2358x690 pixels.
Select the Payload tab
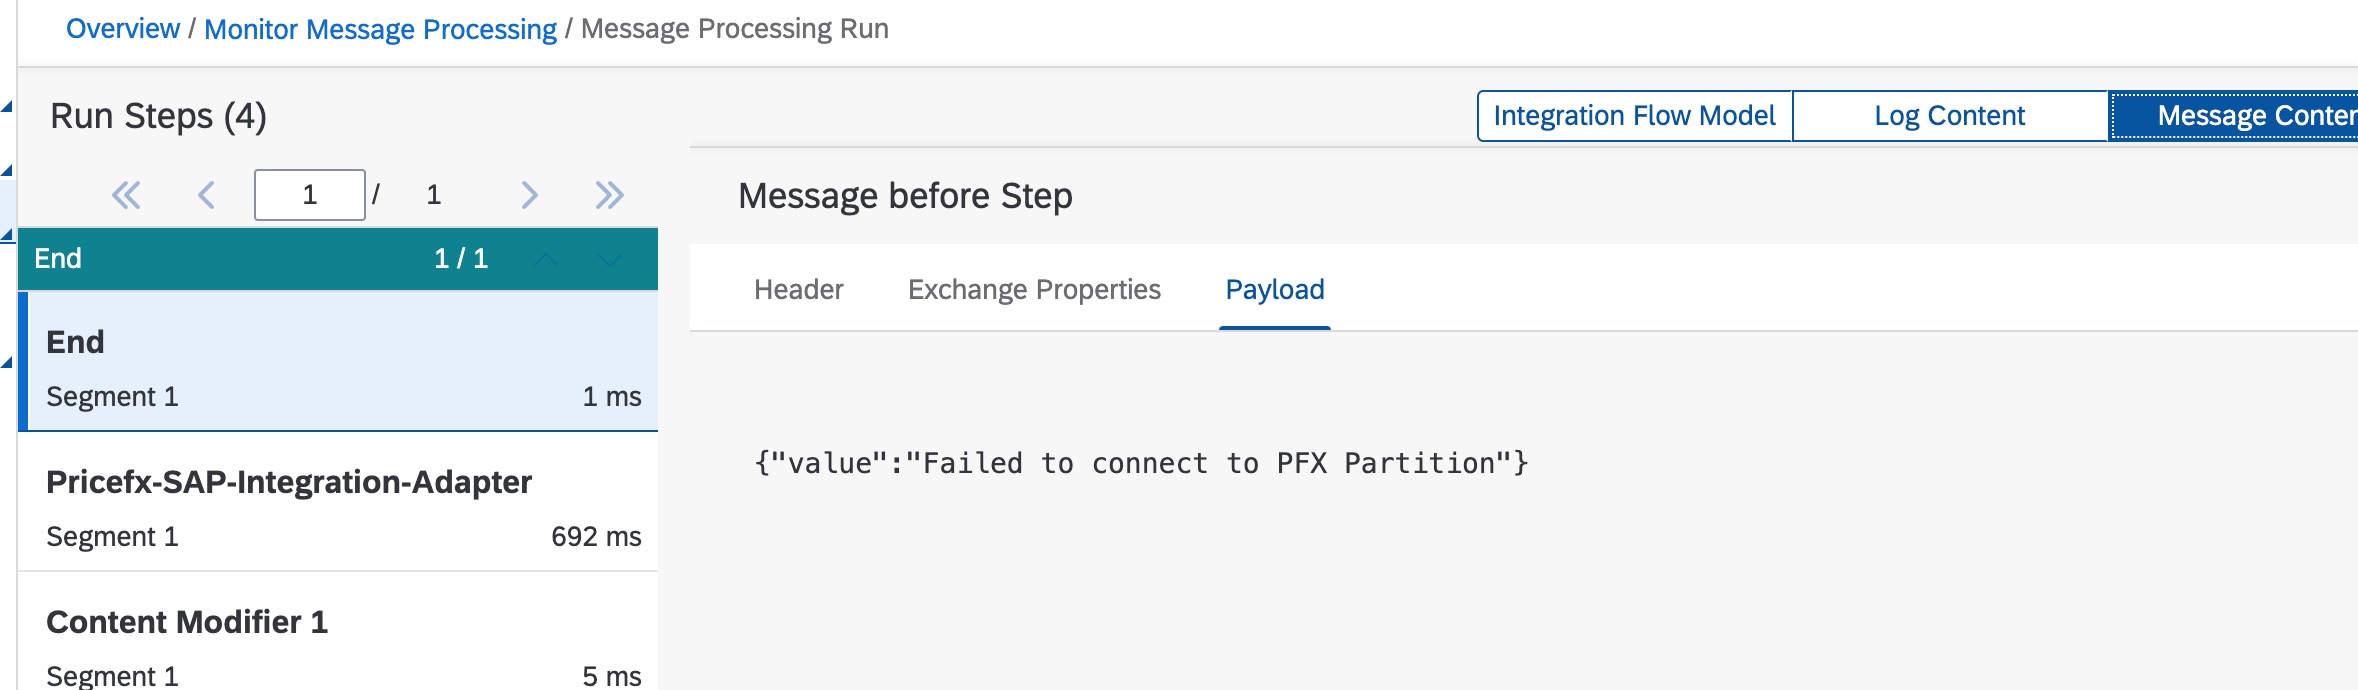(x=1275, y=290)
